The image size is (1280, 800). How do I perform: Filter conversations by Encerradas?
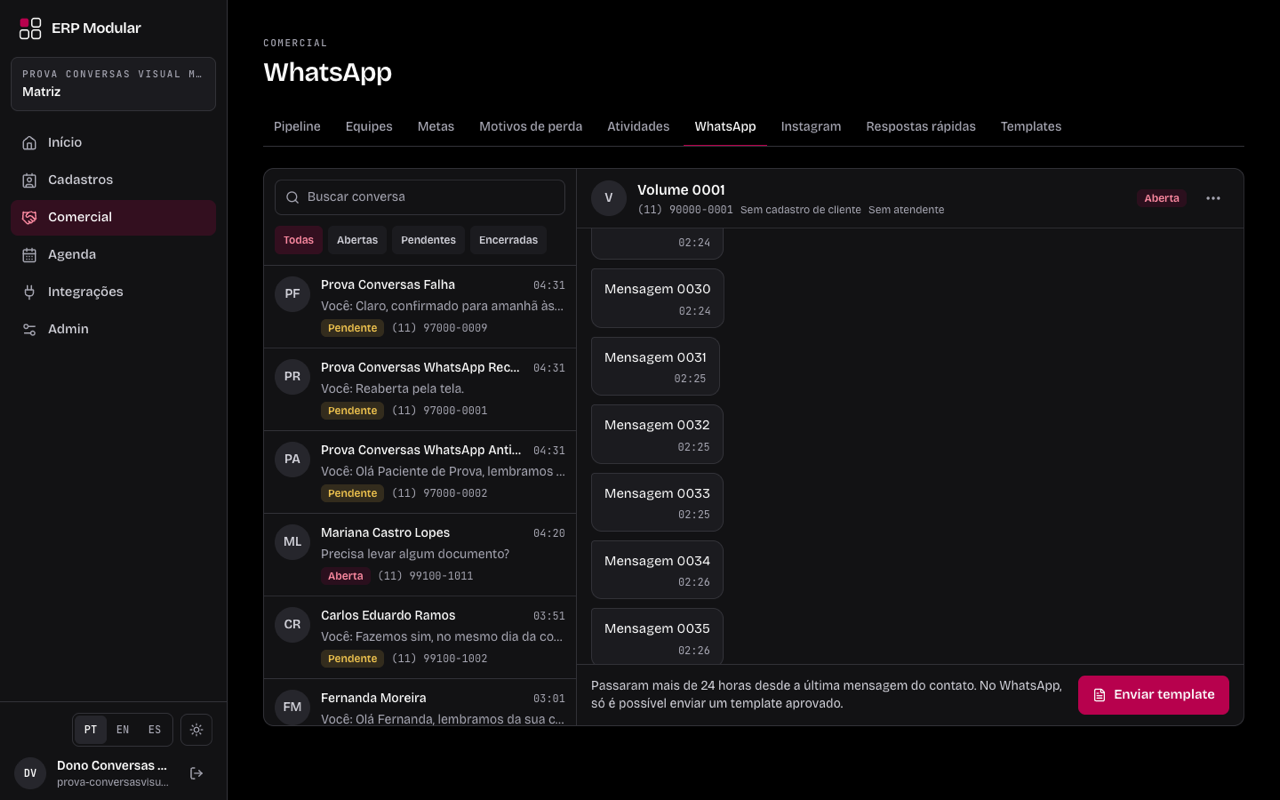[508, 240]
